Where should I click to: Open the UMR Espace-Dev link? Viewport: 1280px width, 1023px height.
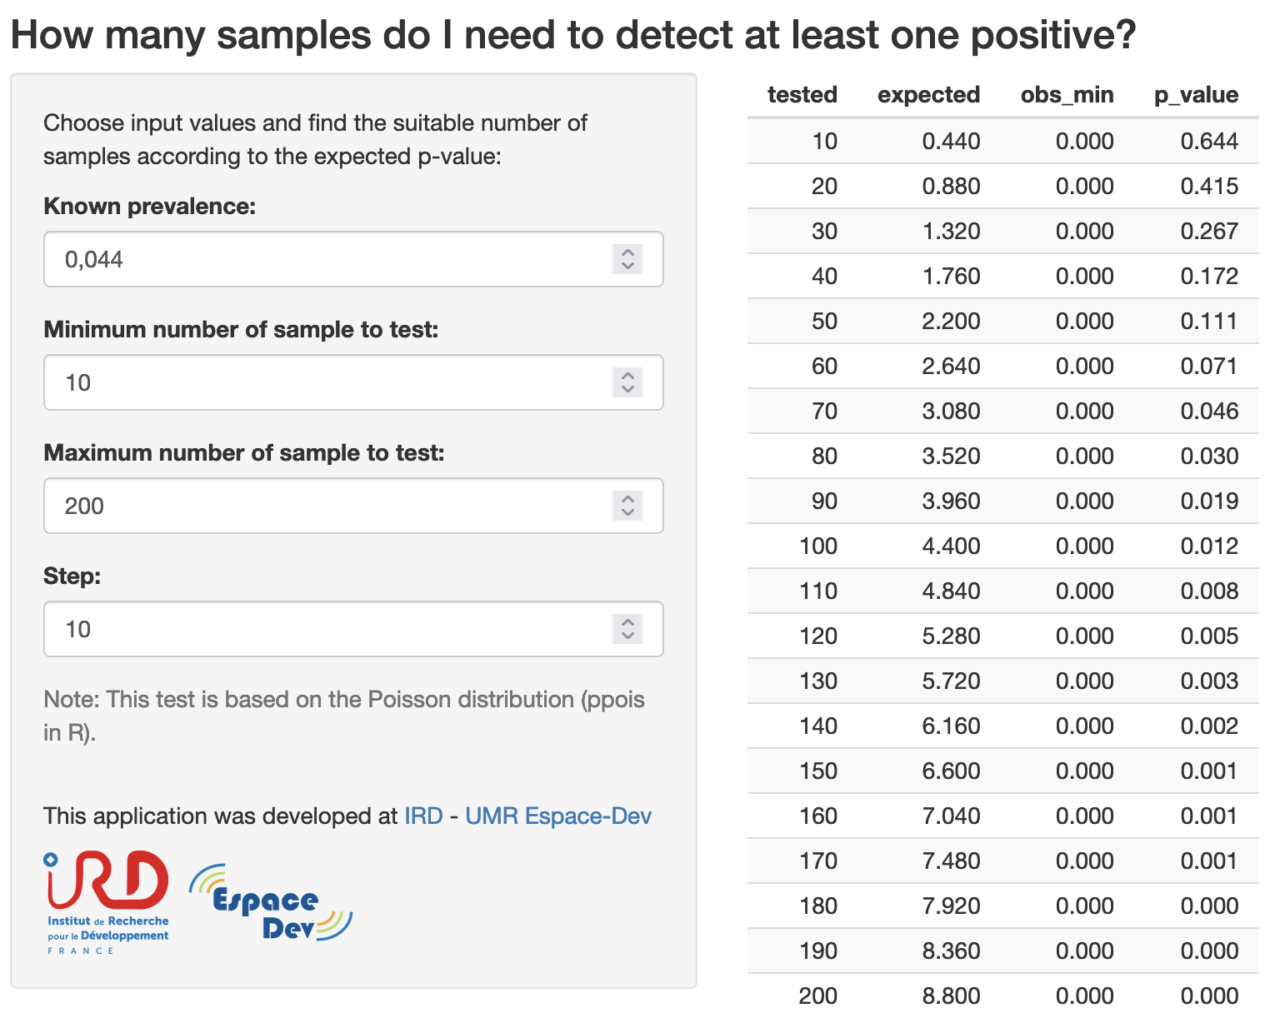558,816
